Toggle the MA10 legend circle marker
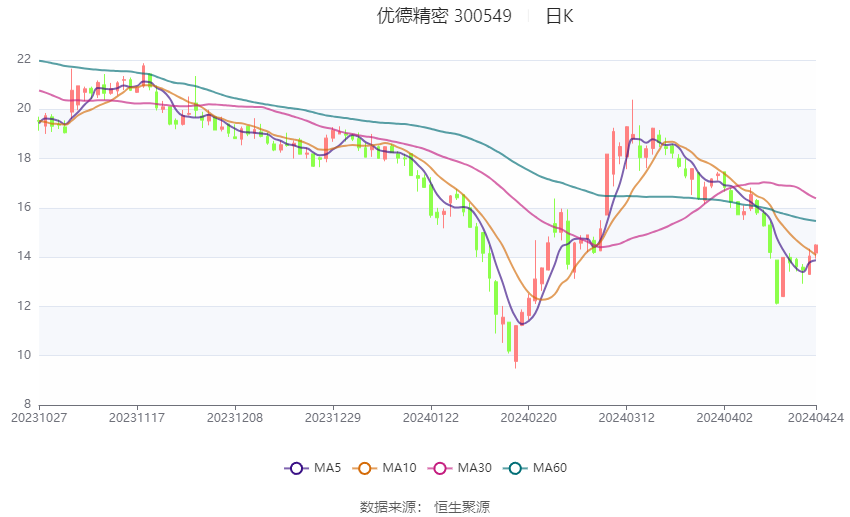This screenshot has width=850, height=517. [x=364, y=468]
